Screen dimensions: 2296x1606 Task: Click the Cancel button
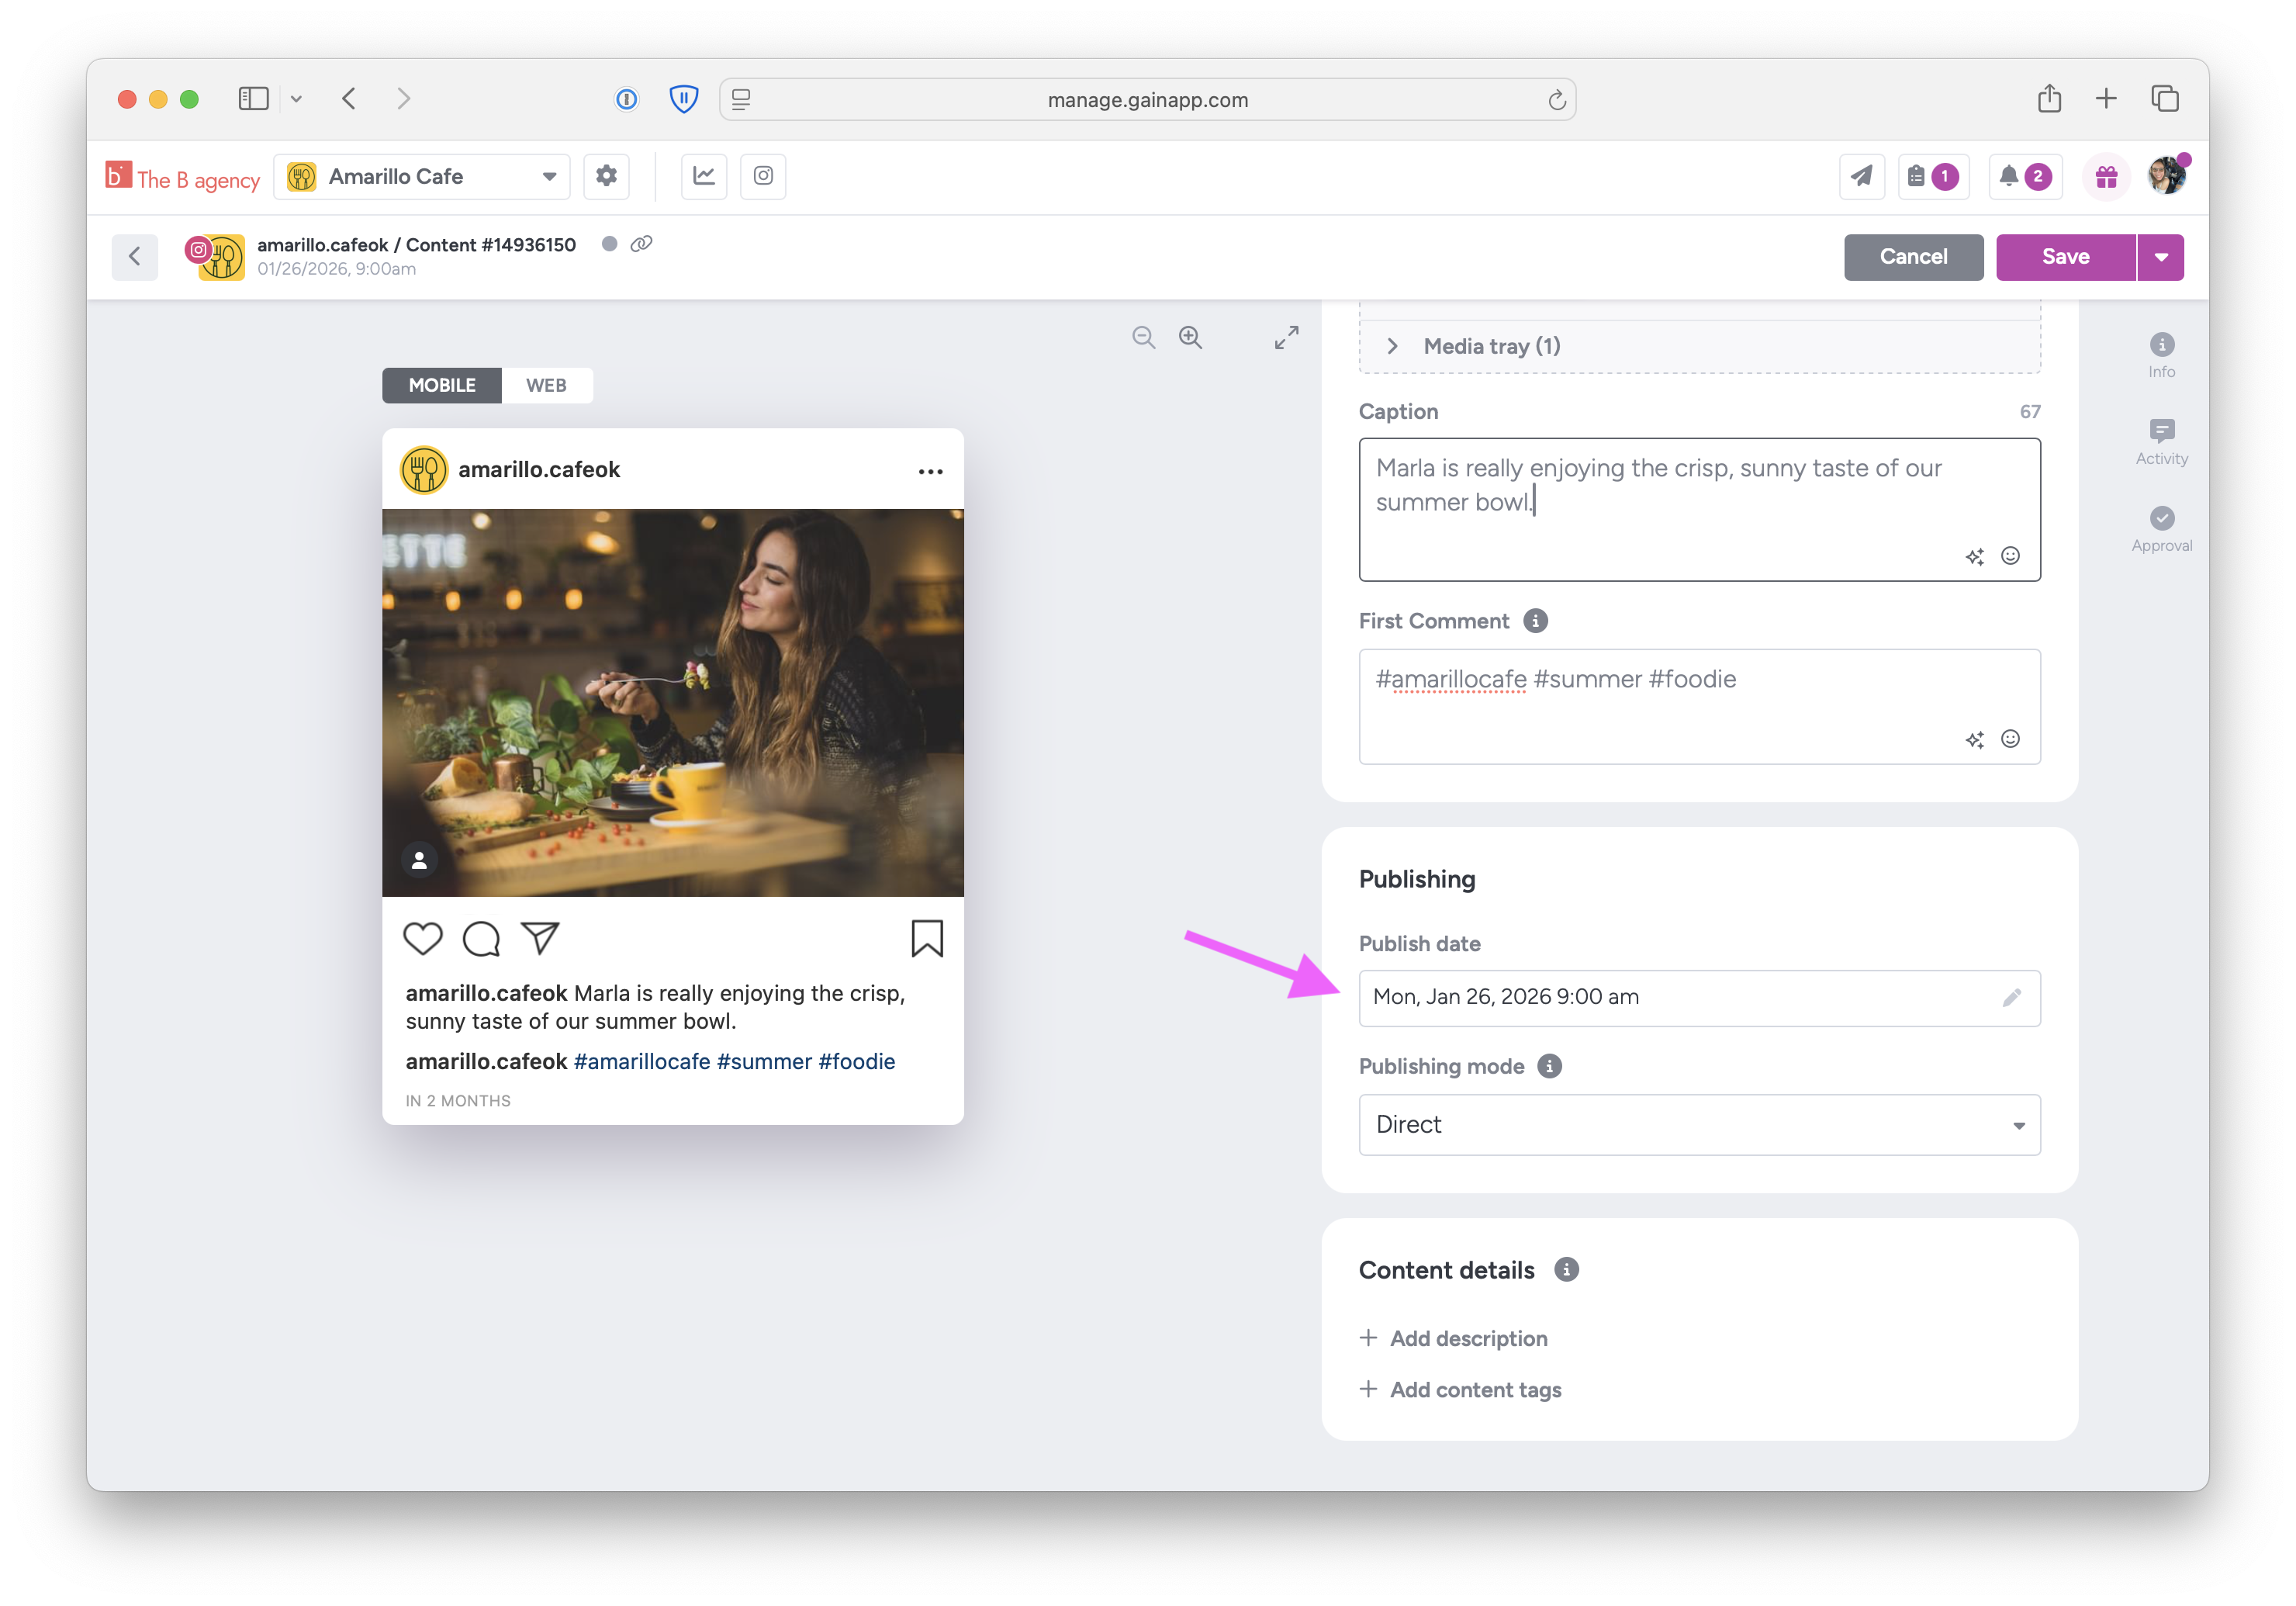click(1912, 257)
